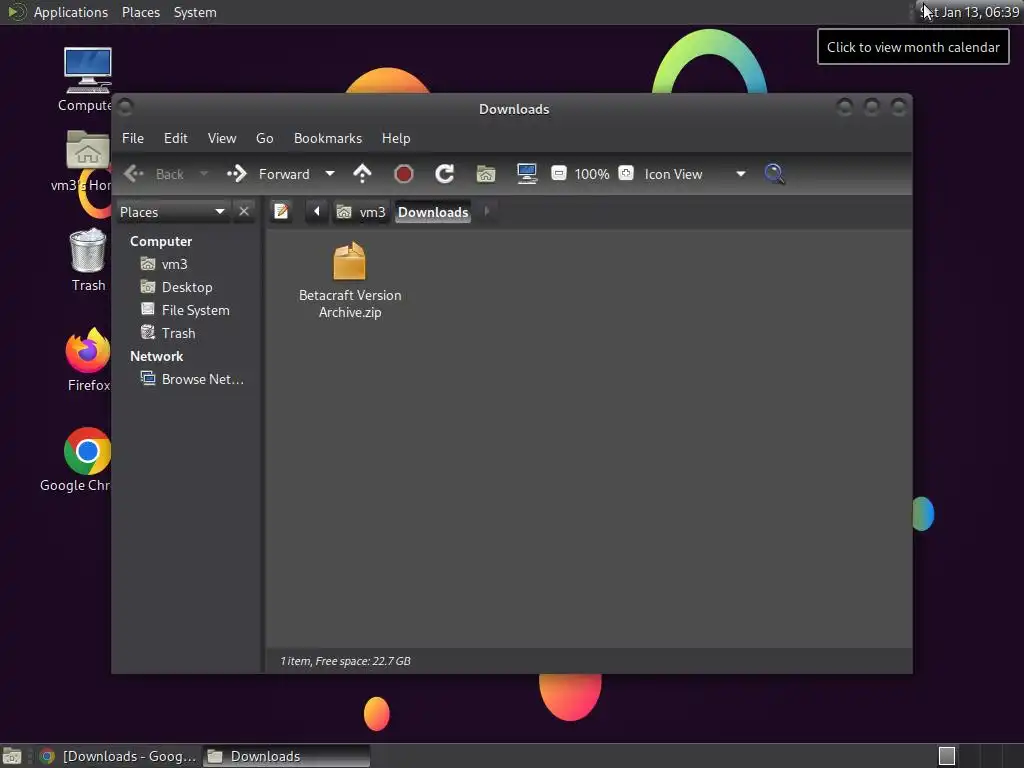Screen dimensions: 1024x768
Task: Click the Network sidebar heading
Action: point(156,357)
